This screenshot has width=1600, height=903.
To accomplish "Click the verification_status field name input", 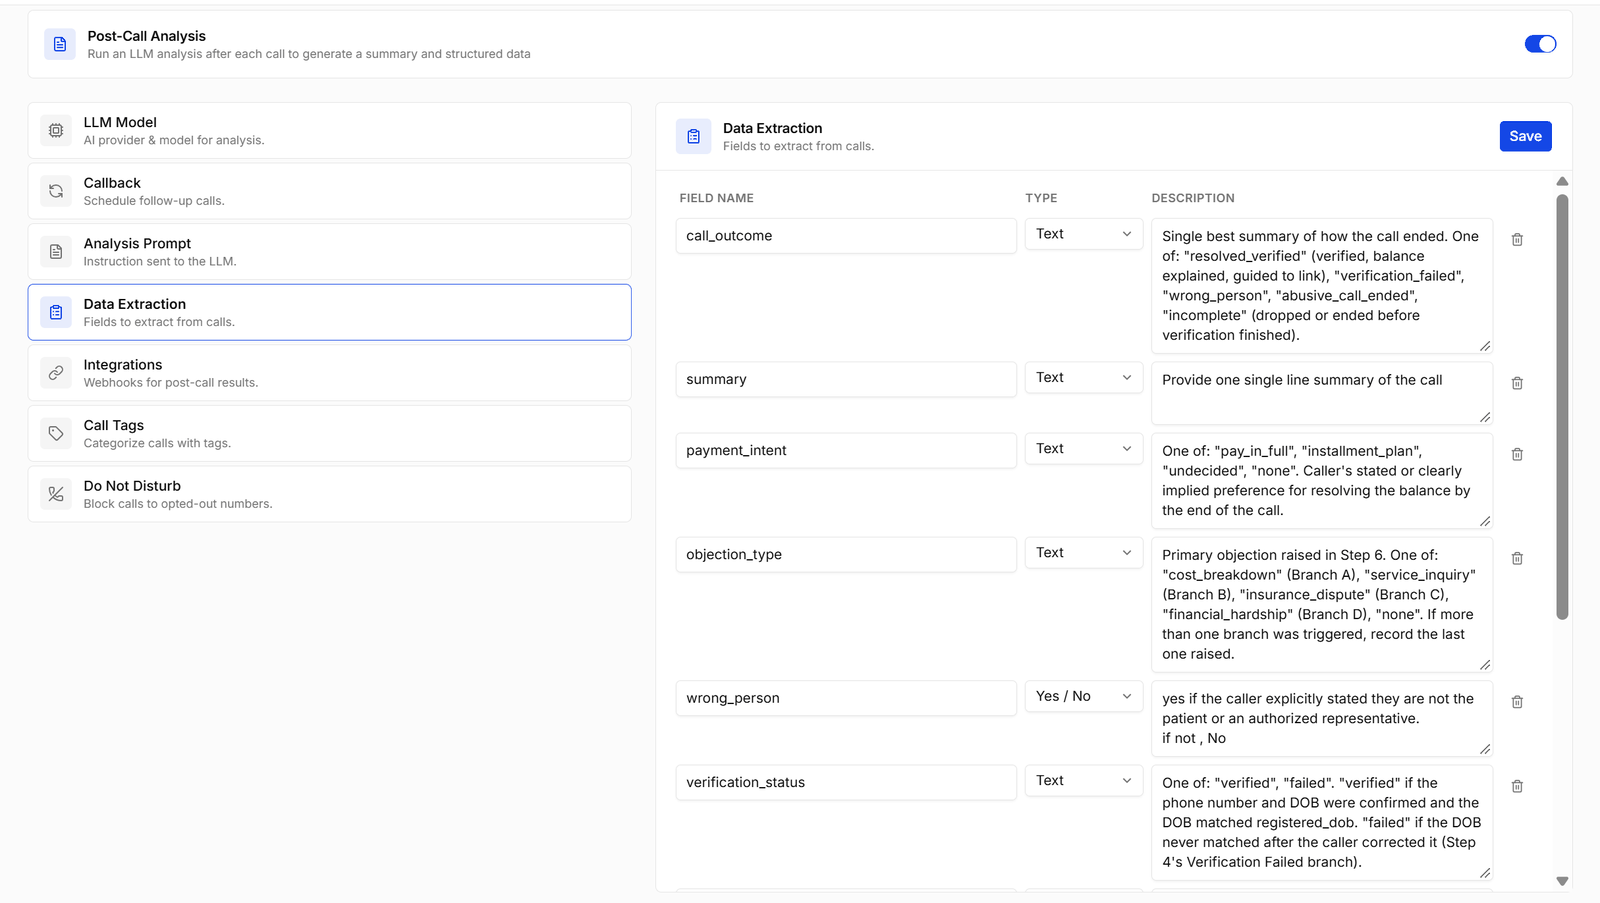I will [846, 783].
